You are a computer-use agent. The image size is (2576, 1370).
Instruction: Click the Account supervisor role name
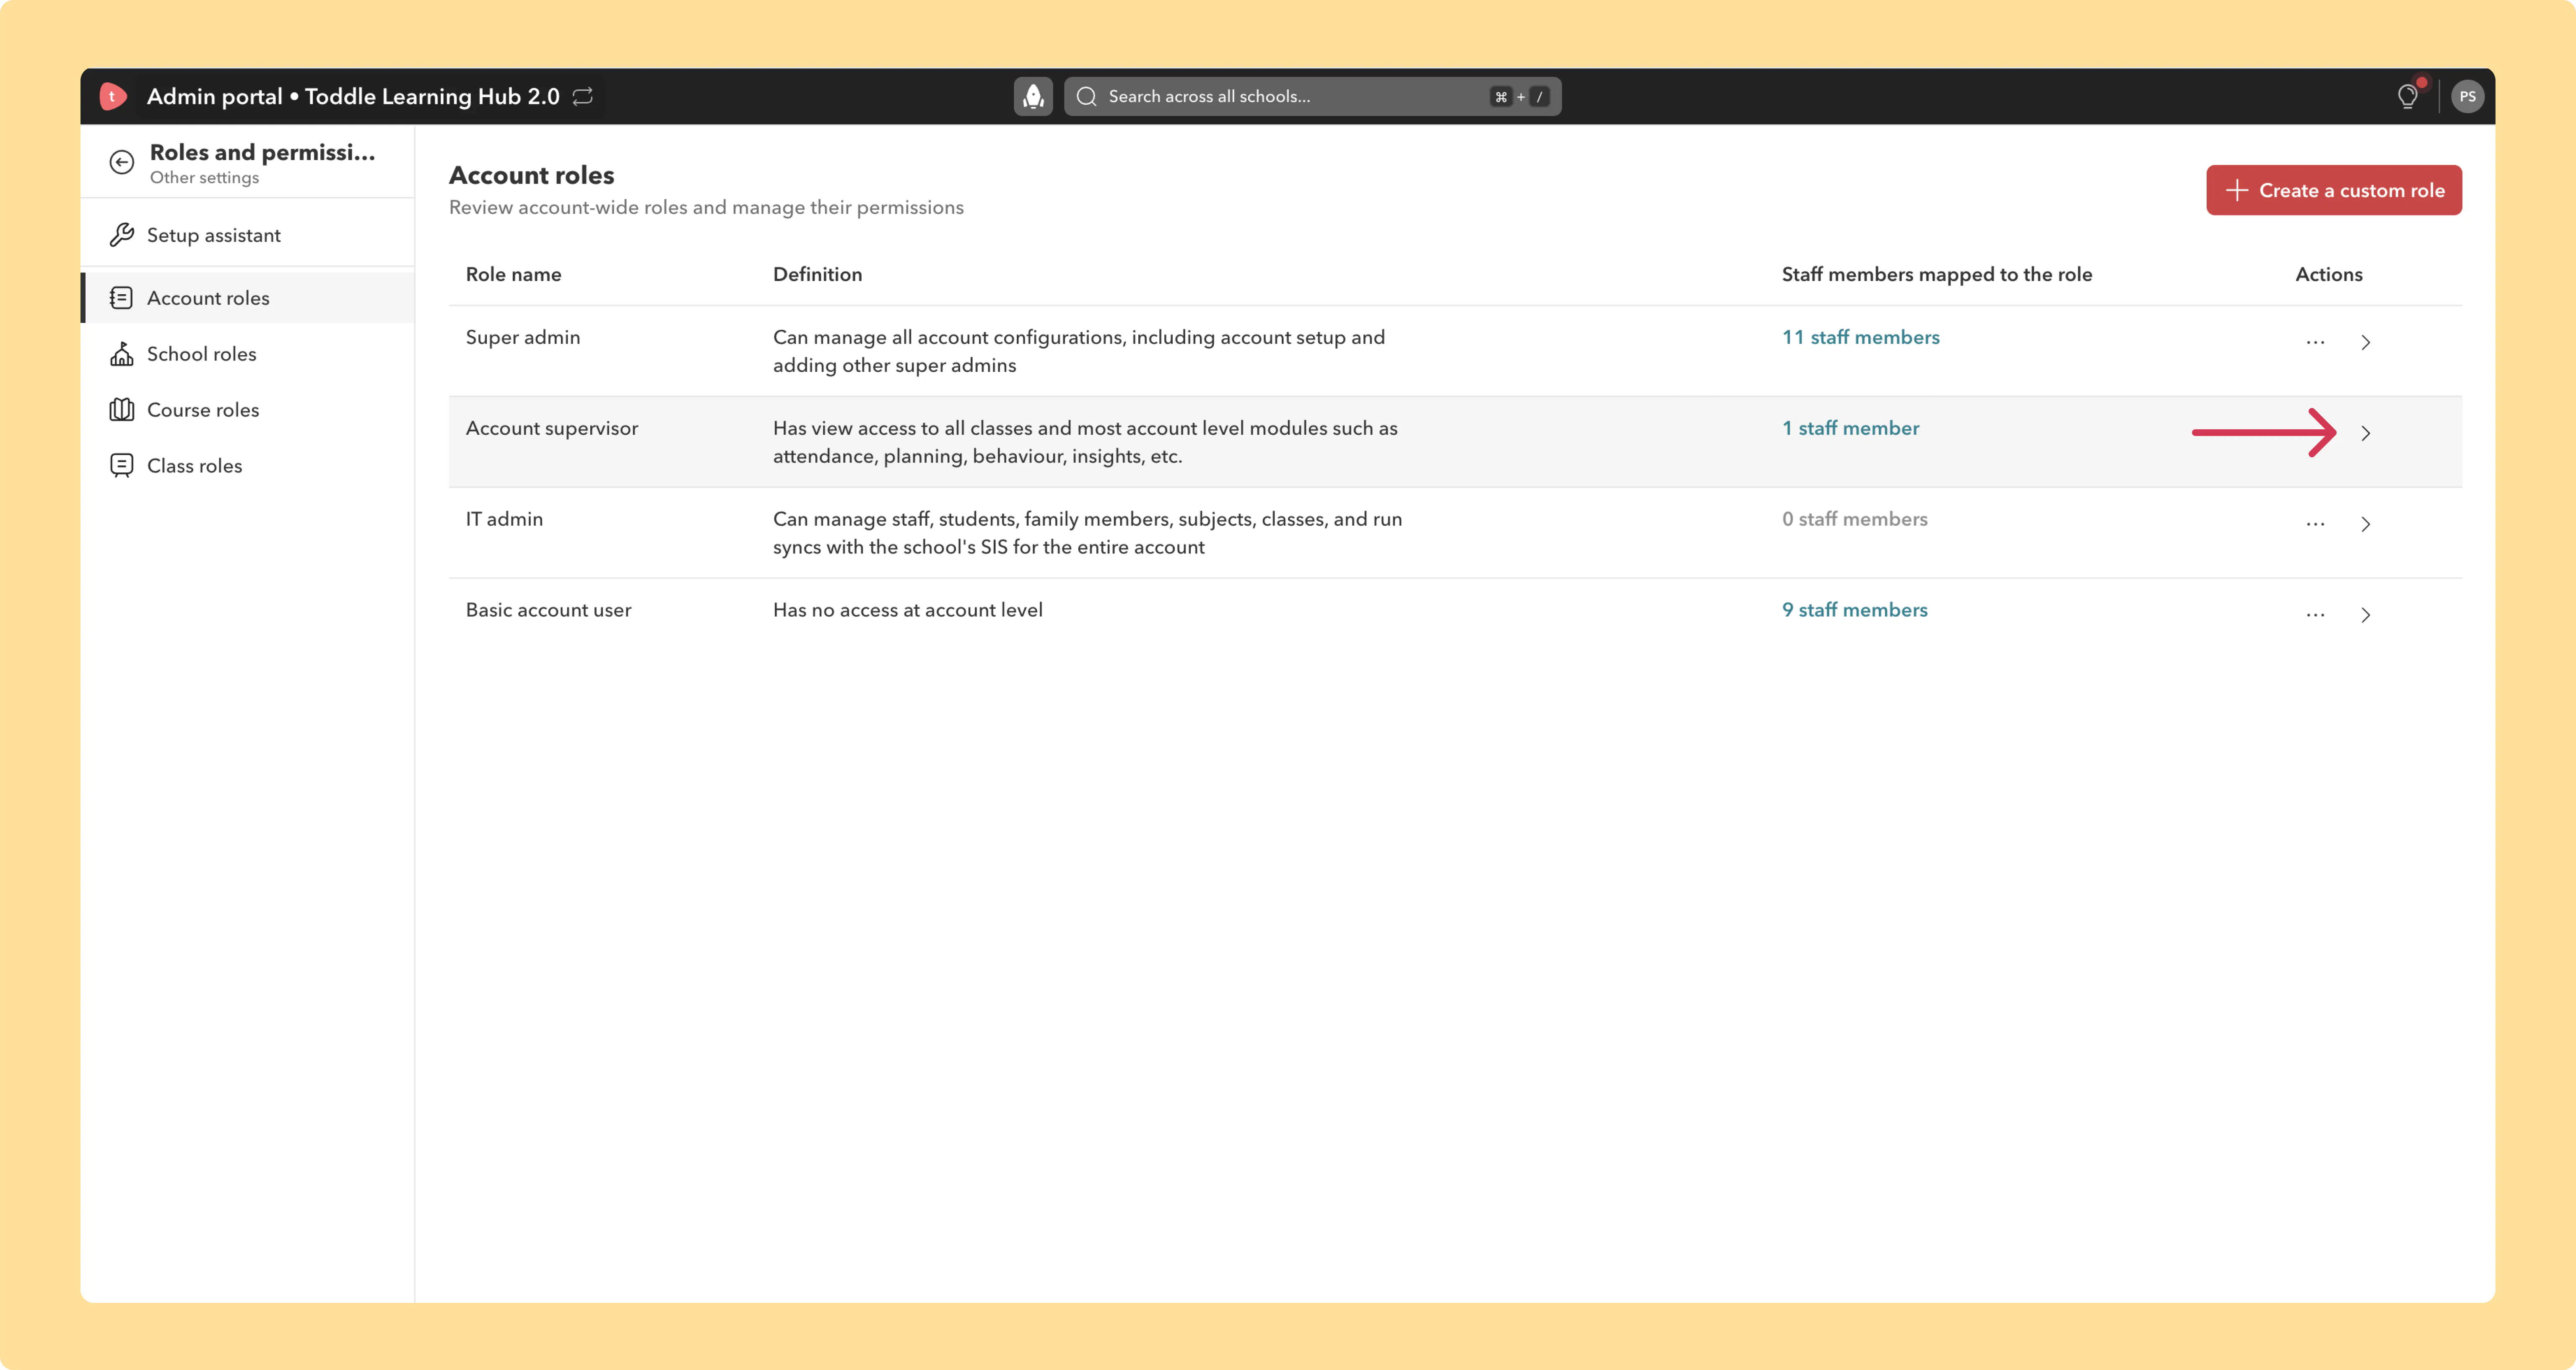[552, 428]
